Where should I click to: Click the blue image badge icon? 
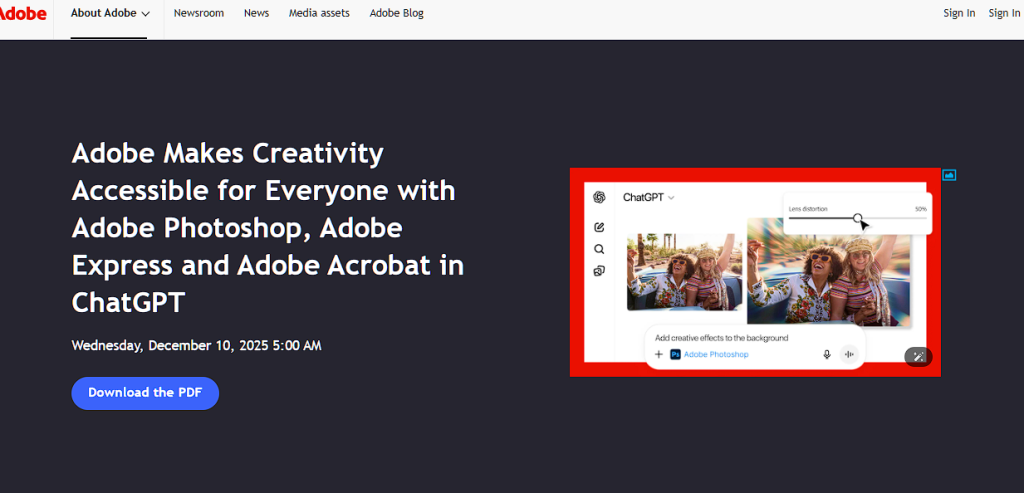point(949,175)
